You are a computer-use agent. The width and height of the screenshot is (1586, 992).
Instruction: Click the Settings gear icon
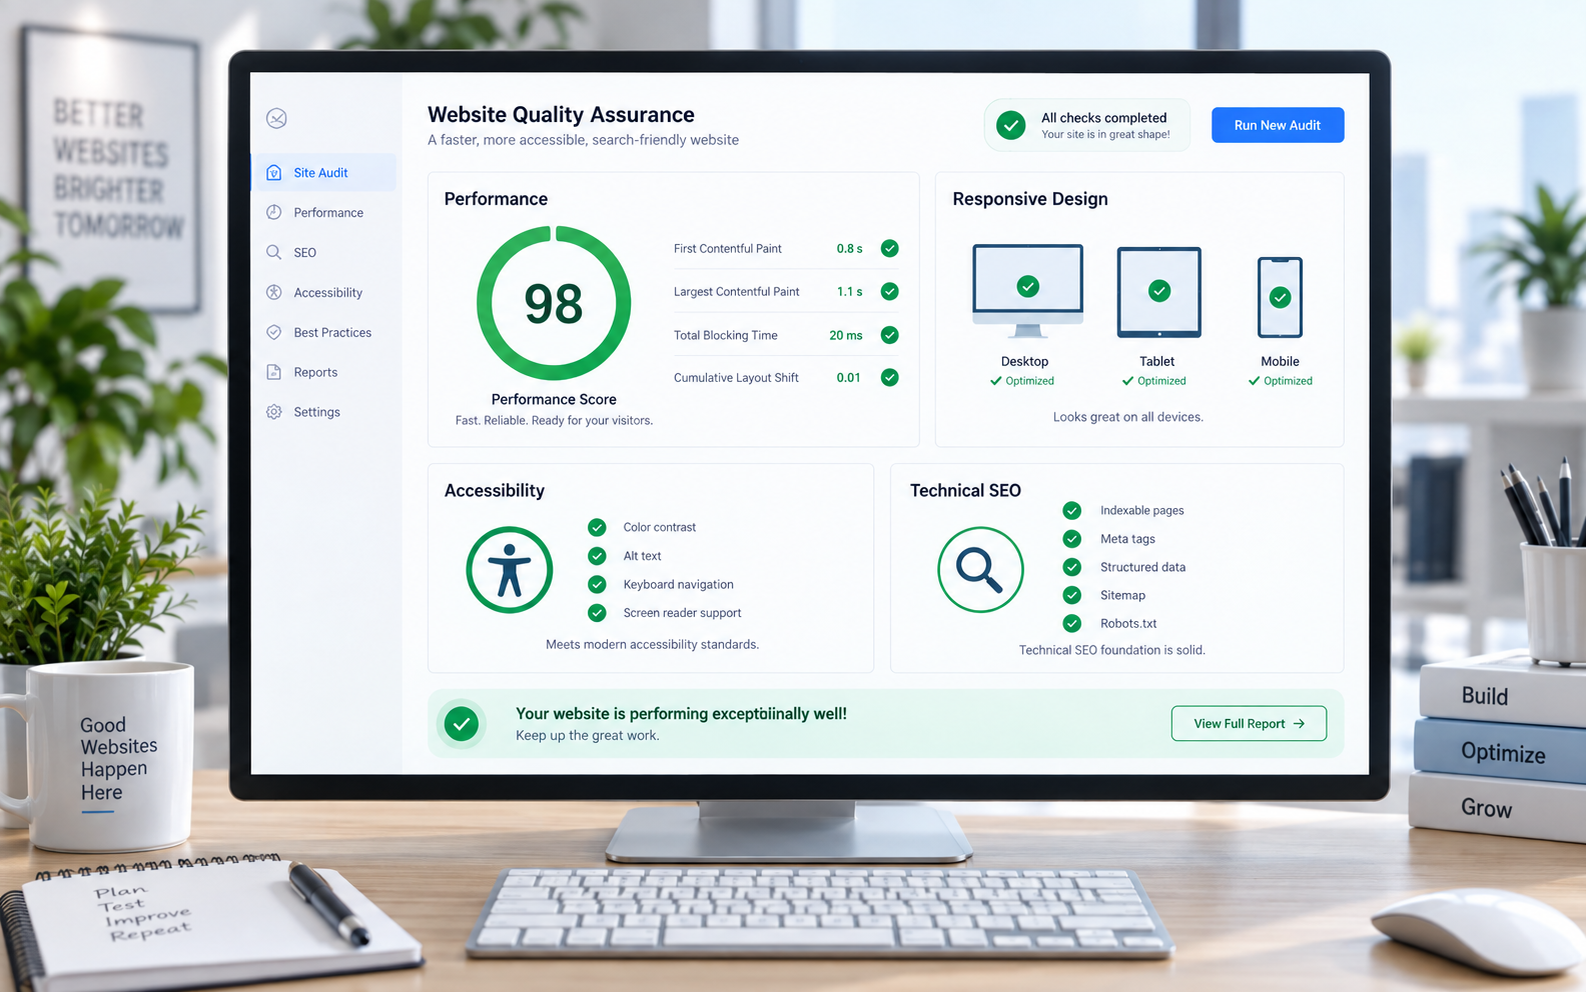click(274, 412)
